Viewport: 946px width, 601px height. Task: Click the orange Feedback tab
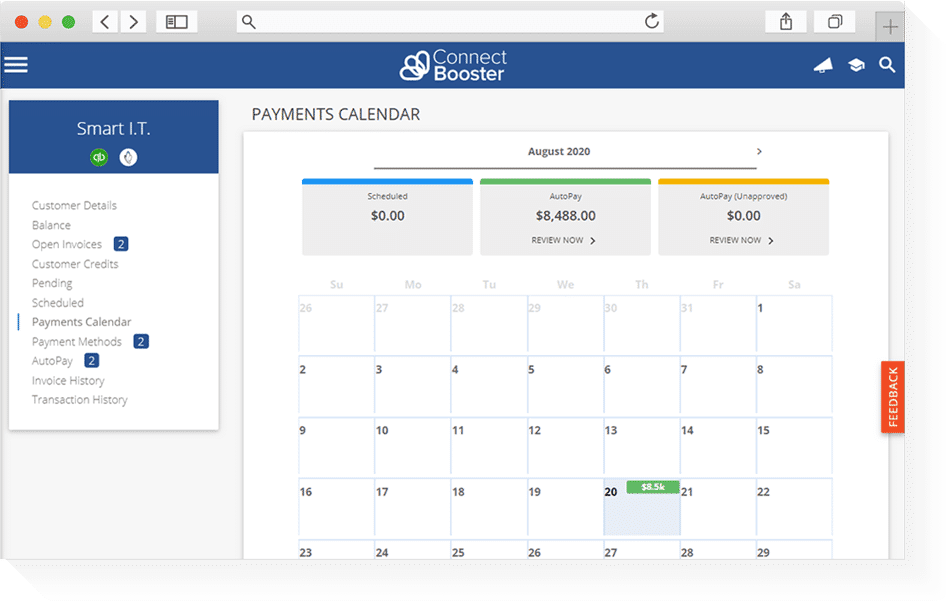point(892,397)
